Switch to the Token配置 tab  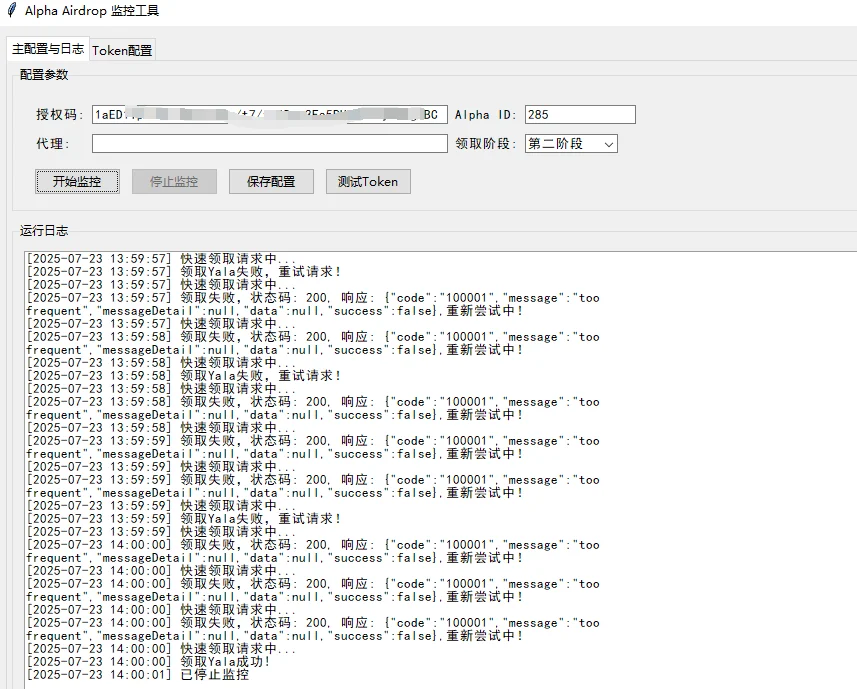122,48
